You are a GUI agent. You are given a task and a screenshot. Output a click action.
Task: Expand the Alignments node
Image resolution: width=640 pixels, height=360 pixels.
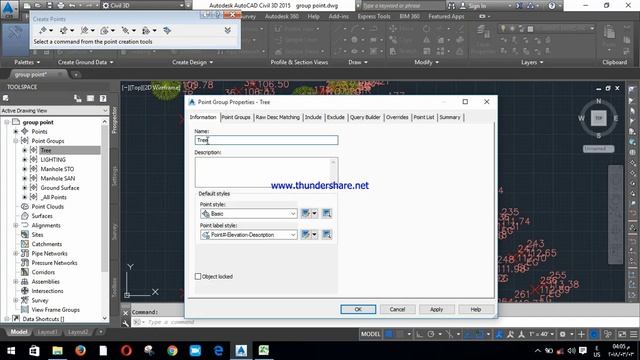coord(16,225)
